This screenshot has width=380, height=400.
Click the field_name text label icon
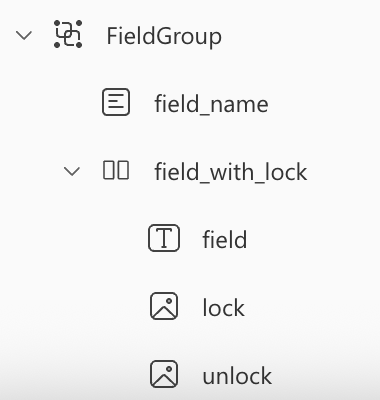[116, 102]
